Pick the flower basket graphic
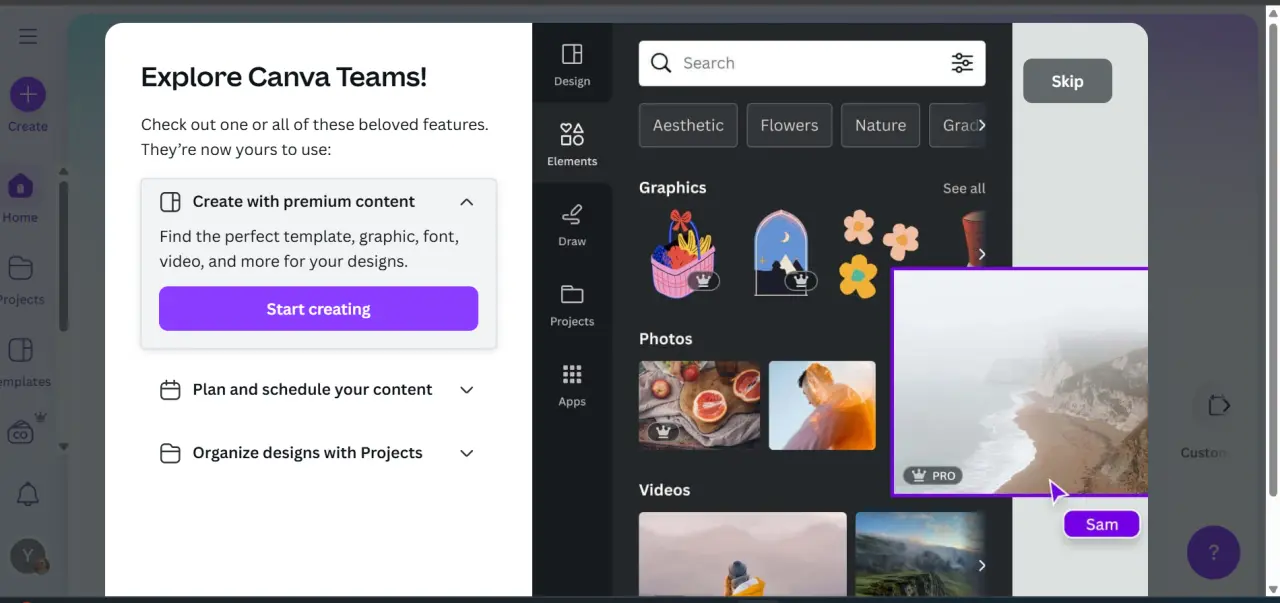 tap(684, 254)
